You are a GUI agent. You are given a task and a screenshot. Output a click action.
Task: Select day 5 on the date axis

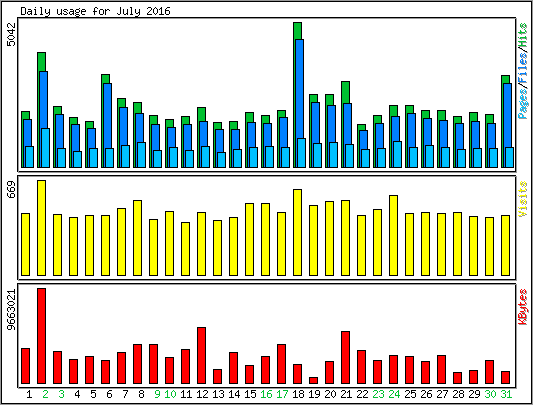pos(93,394)
